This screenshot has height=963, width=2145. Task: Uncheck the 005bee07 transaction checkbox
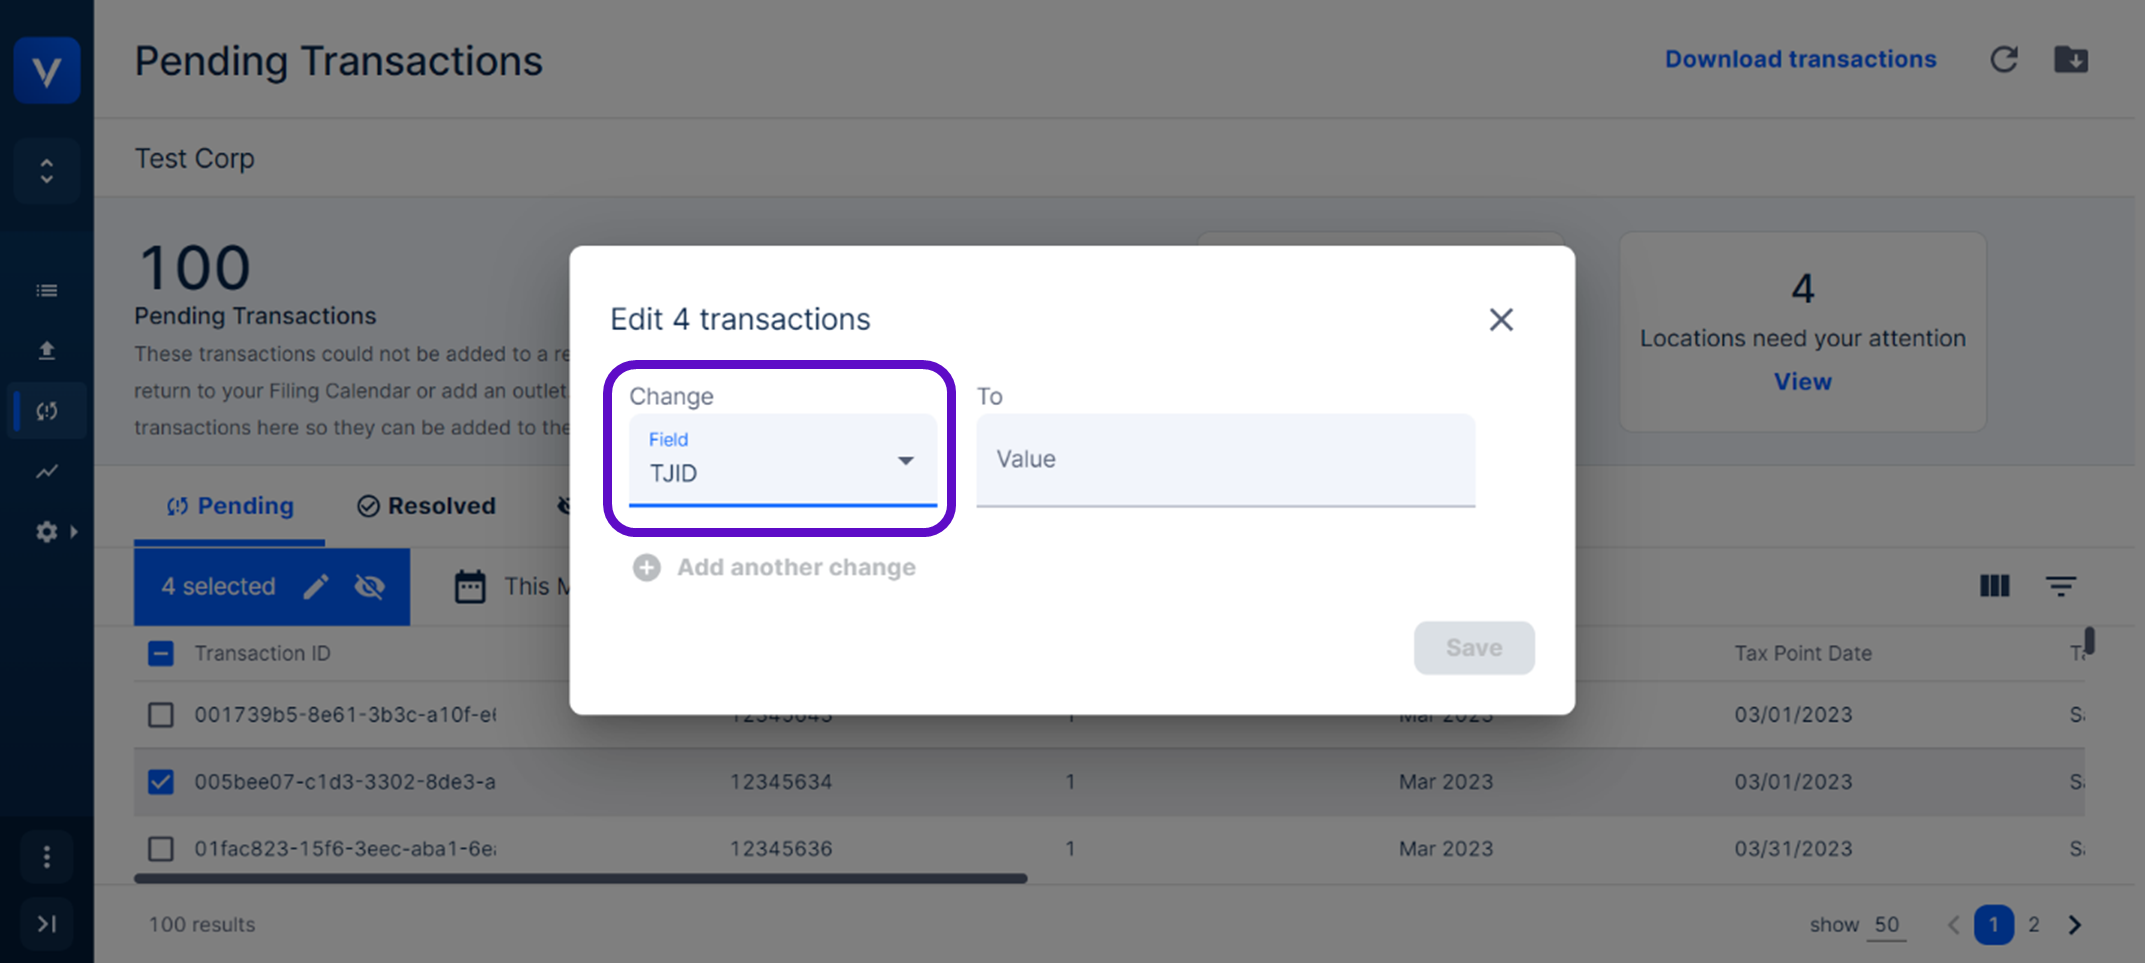161,782
